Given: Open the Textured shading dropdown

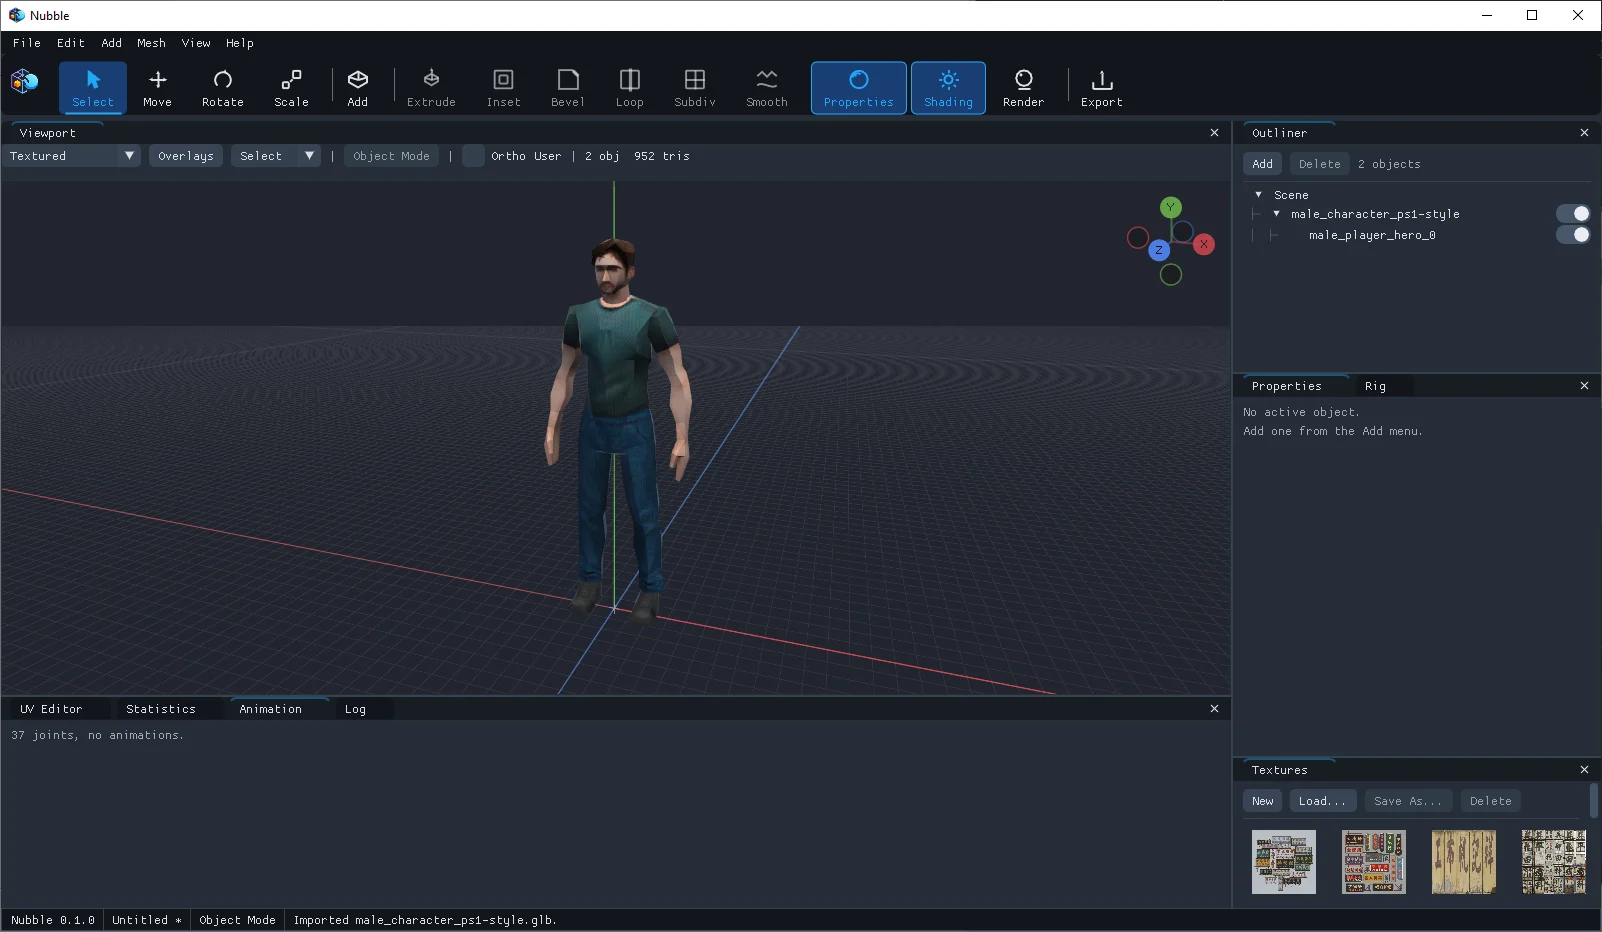Looking at the screenshot, I should click(x=71, y=156).
